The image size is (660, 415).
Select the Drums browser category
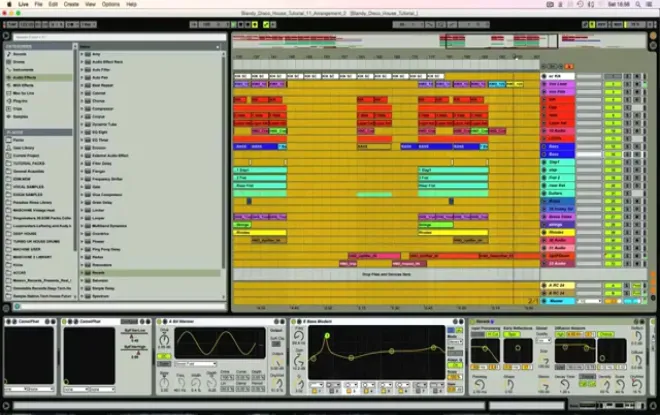19,62
